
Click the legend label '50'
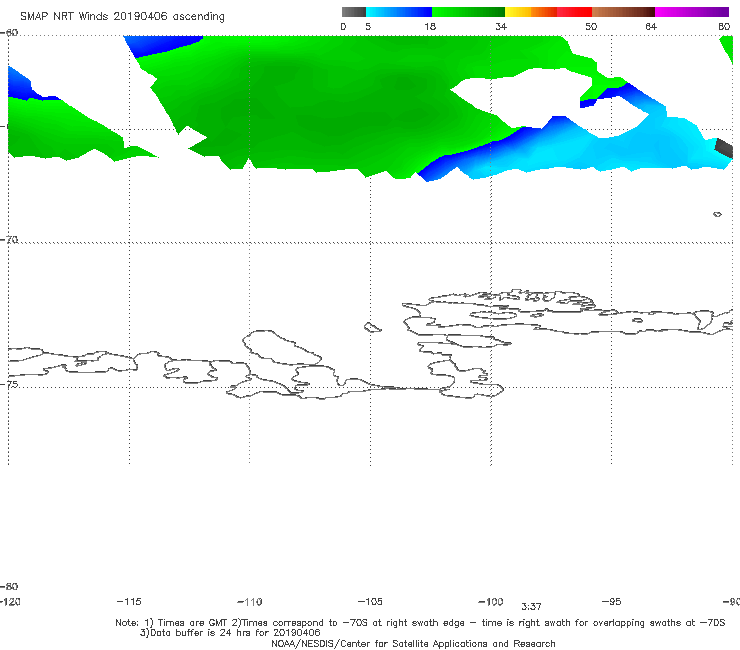click(591, 26)
